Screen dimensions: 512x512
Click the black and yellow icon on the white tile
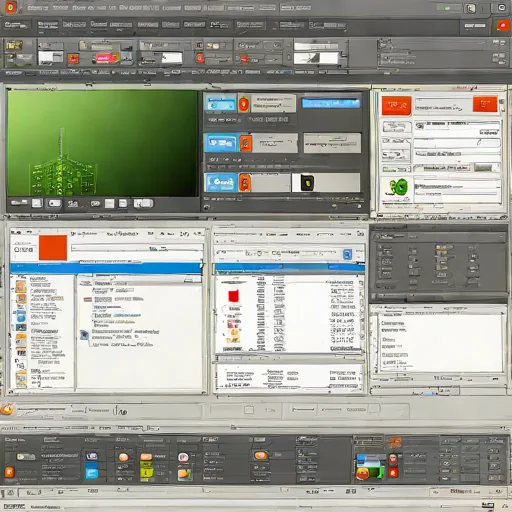click(307, 183)
